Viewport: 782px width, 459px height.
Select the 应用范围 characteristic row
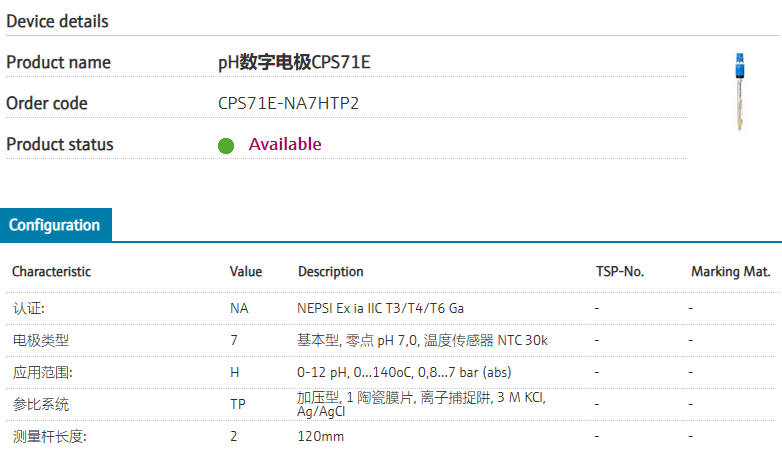click(x=391, y=372)
